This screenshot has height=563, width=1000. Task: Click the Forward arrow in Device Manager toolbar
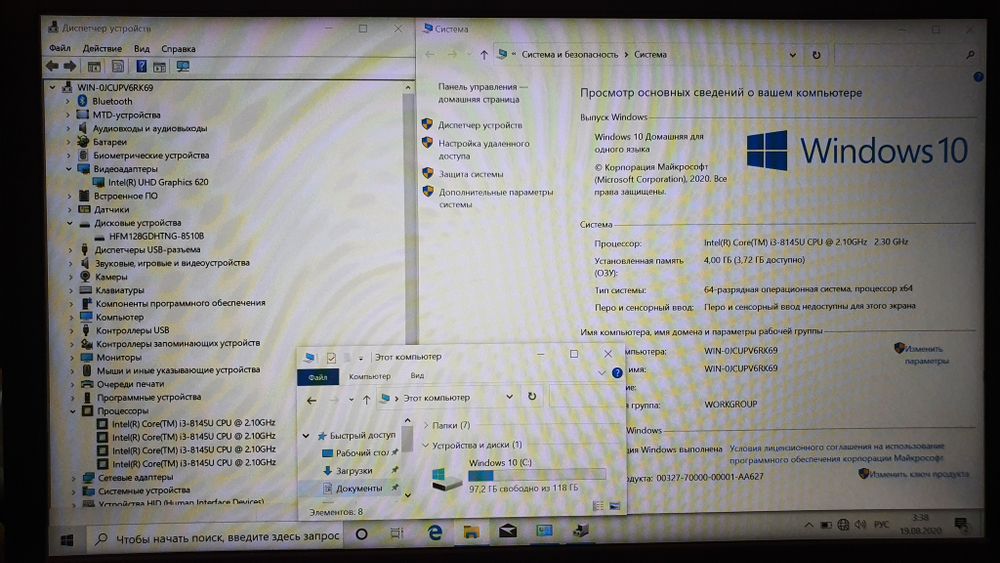70,66
